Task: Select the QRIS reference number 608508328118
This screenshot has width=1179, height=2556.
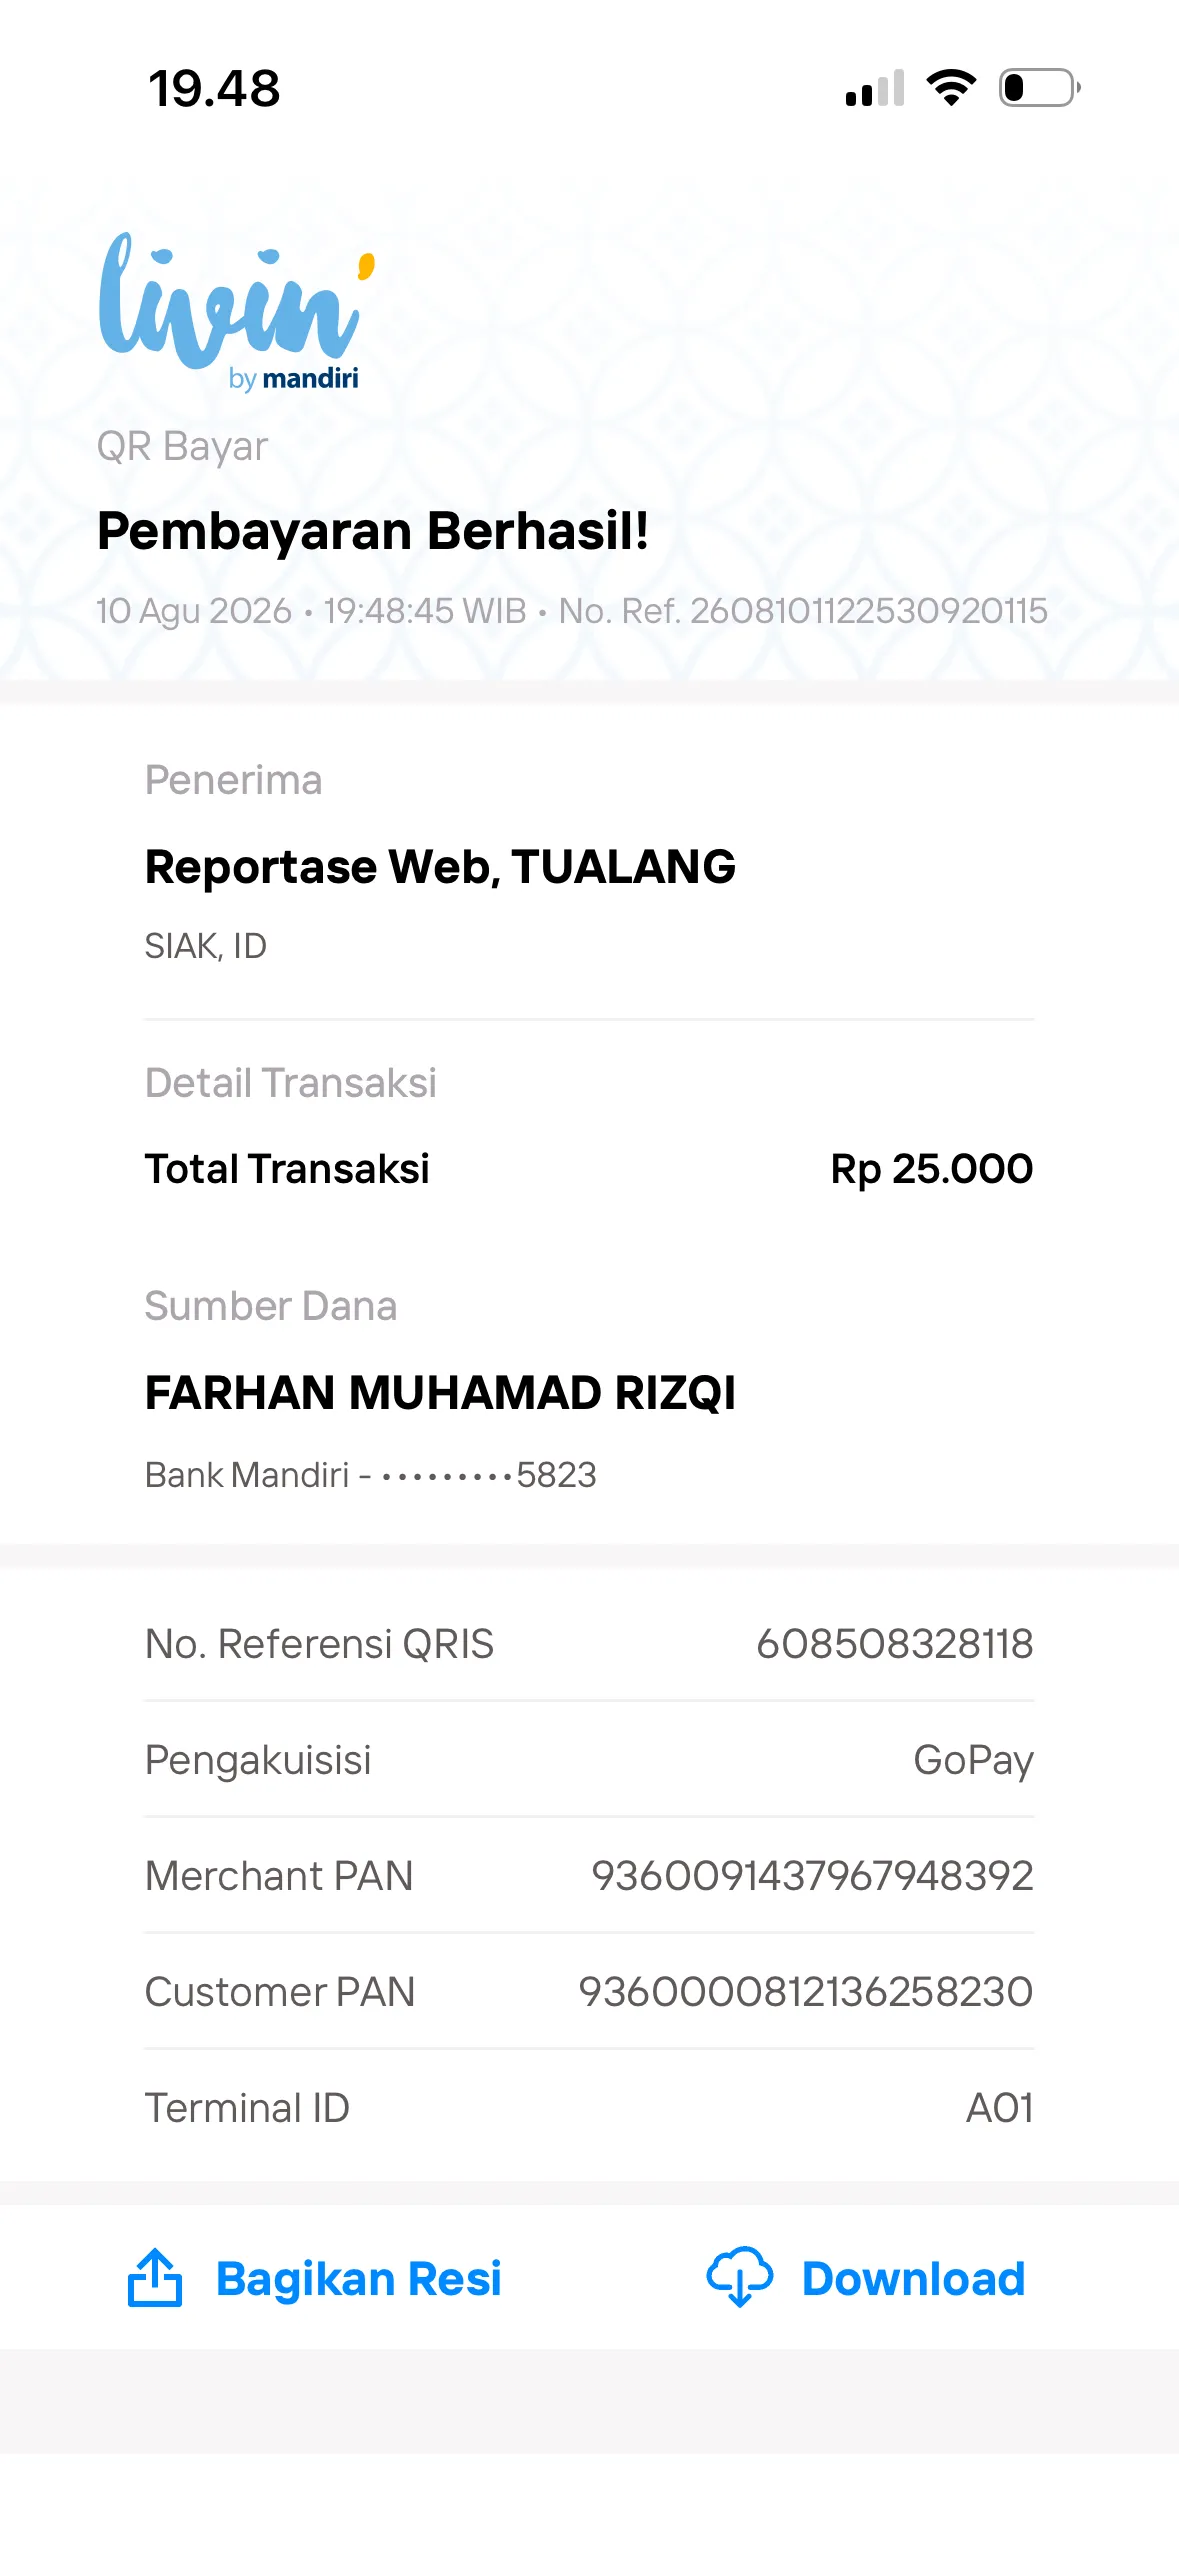Action: click(x=895, y=1644)
